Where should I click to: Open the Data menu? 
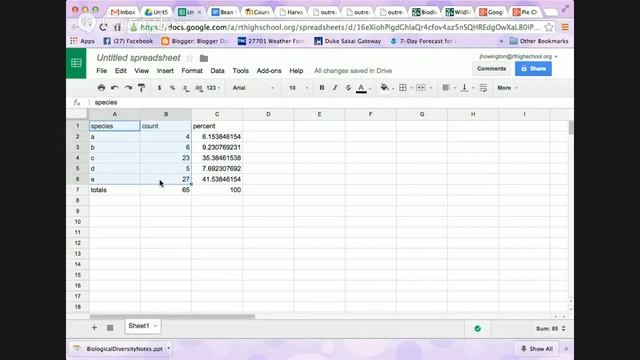218,71
